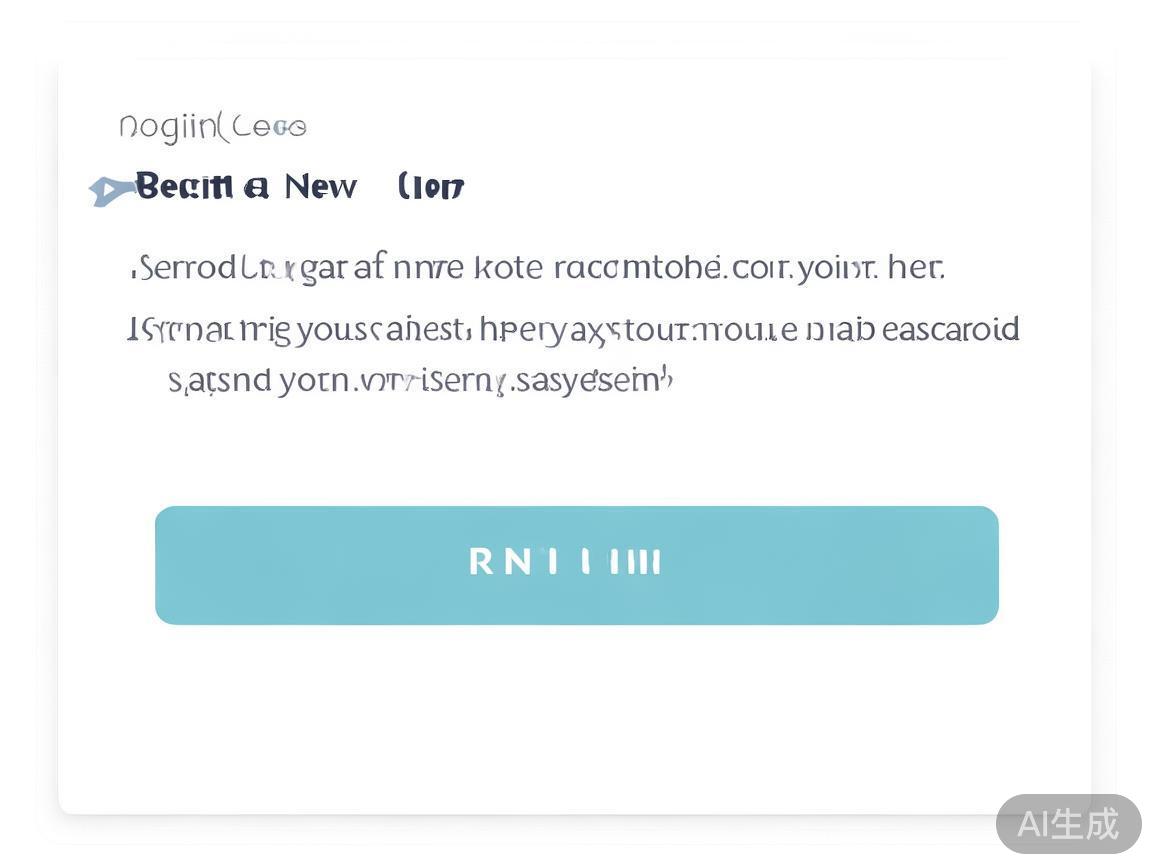Viewport: 1152px width, 864px height.
Task: Click "yousrahest" in the second paragraph line
Action: click(x=383, y=329)
